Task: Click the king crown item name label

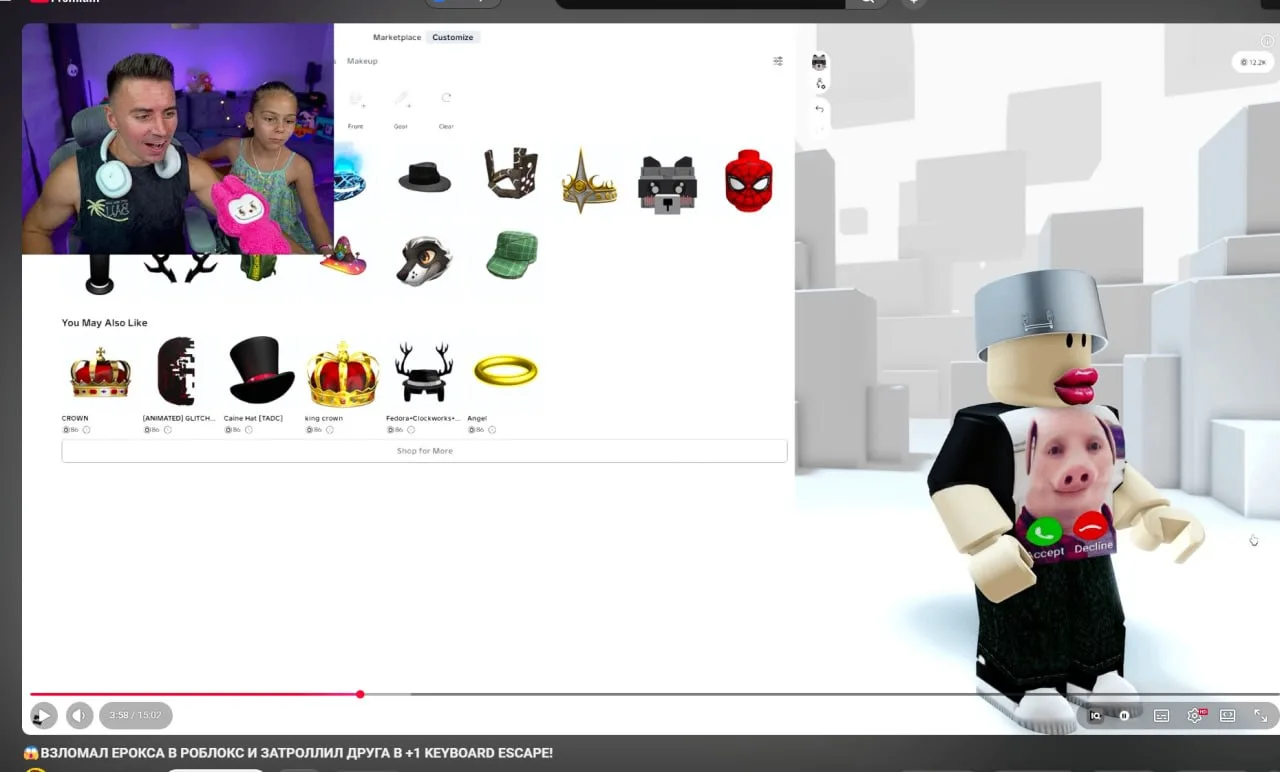Action: point(324,418)
